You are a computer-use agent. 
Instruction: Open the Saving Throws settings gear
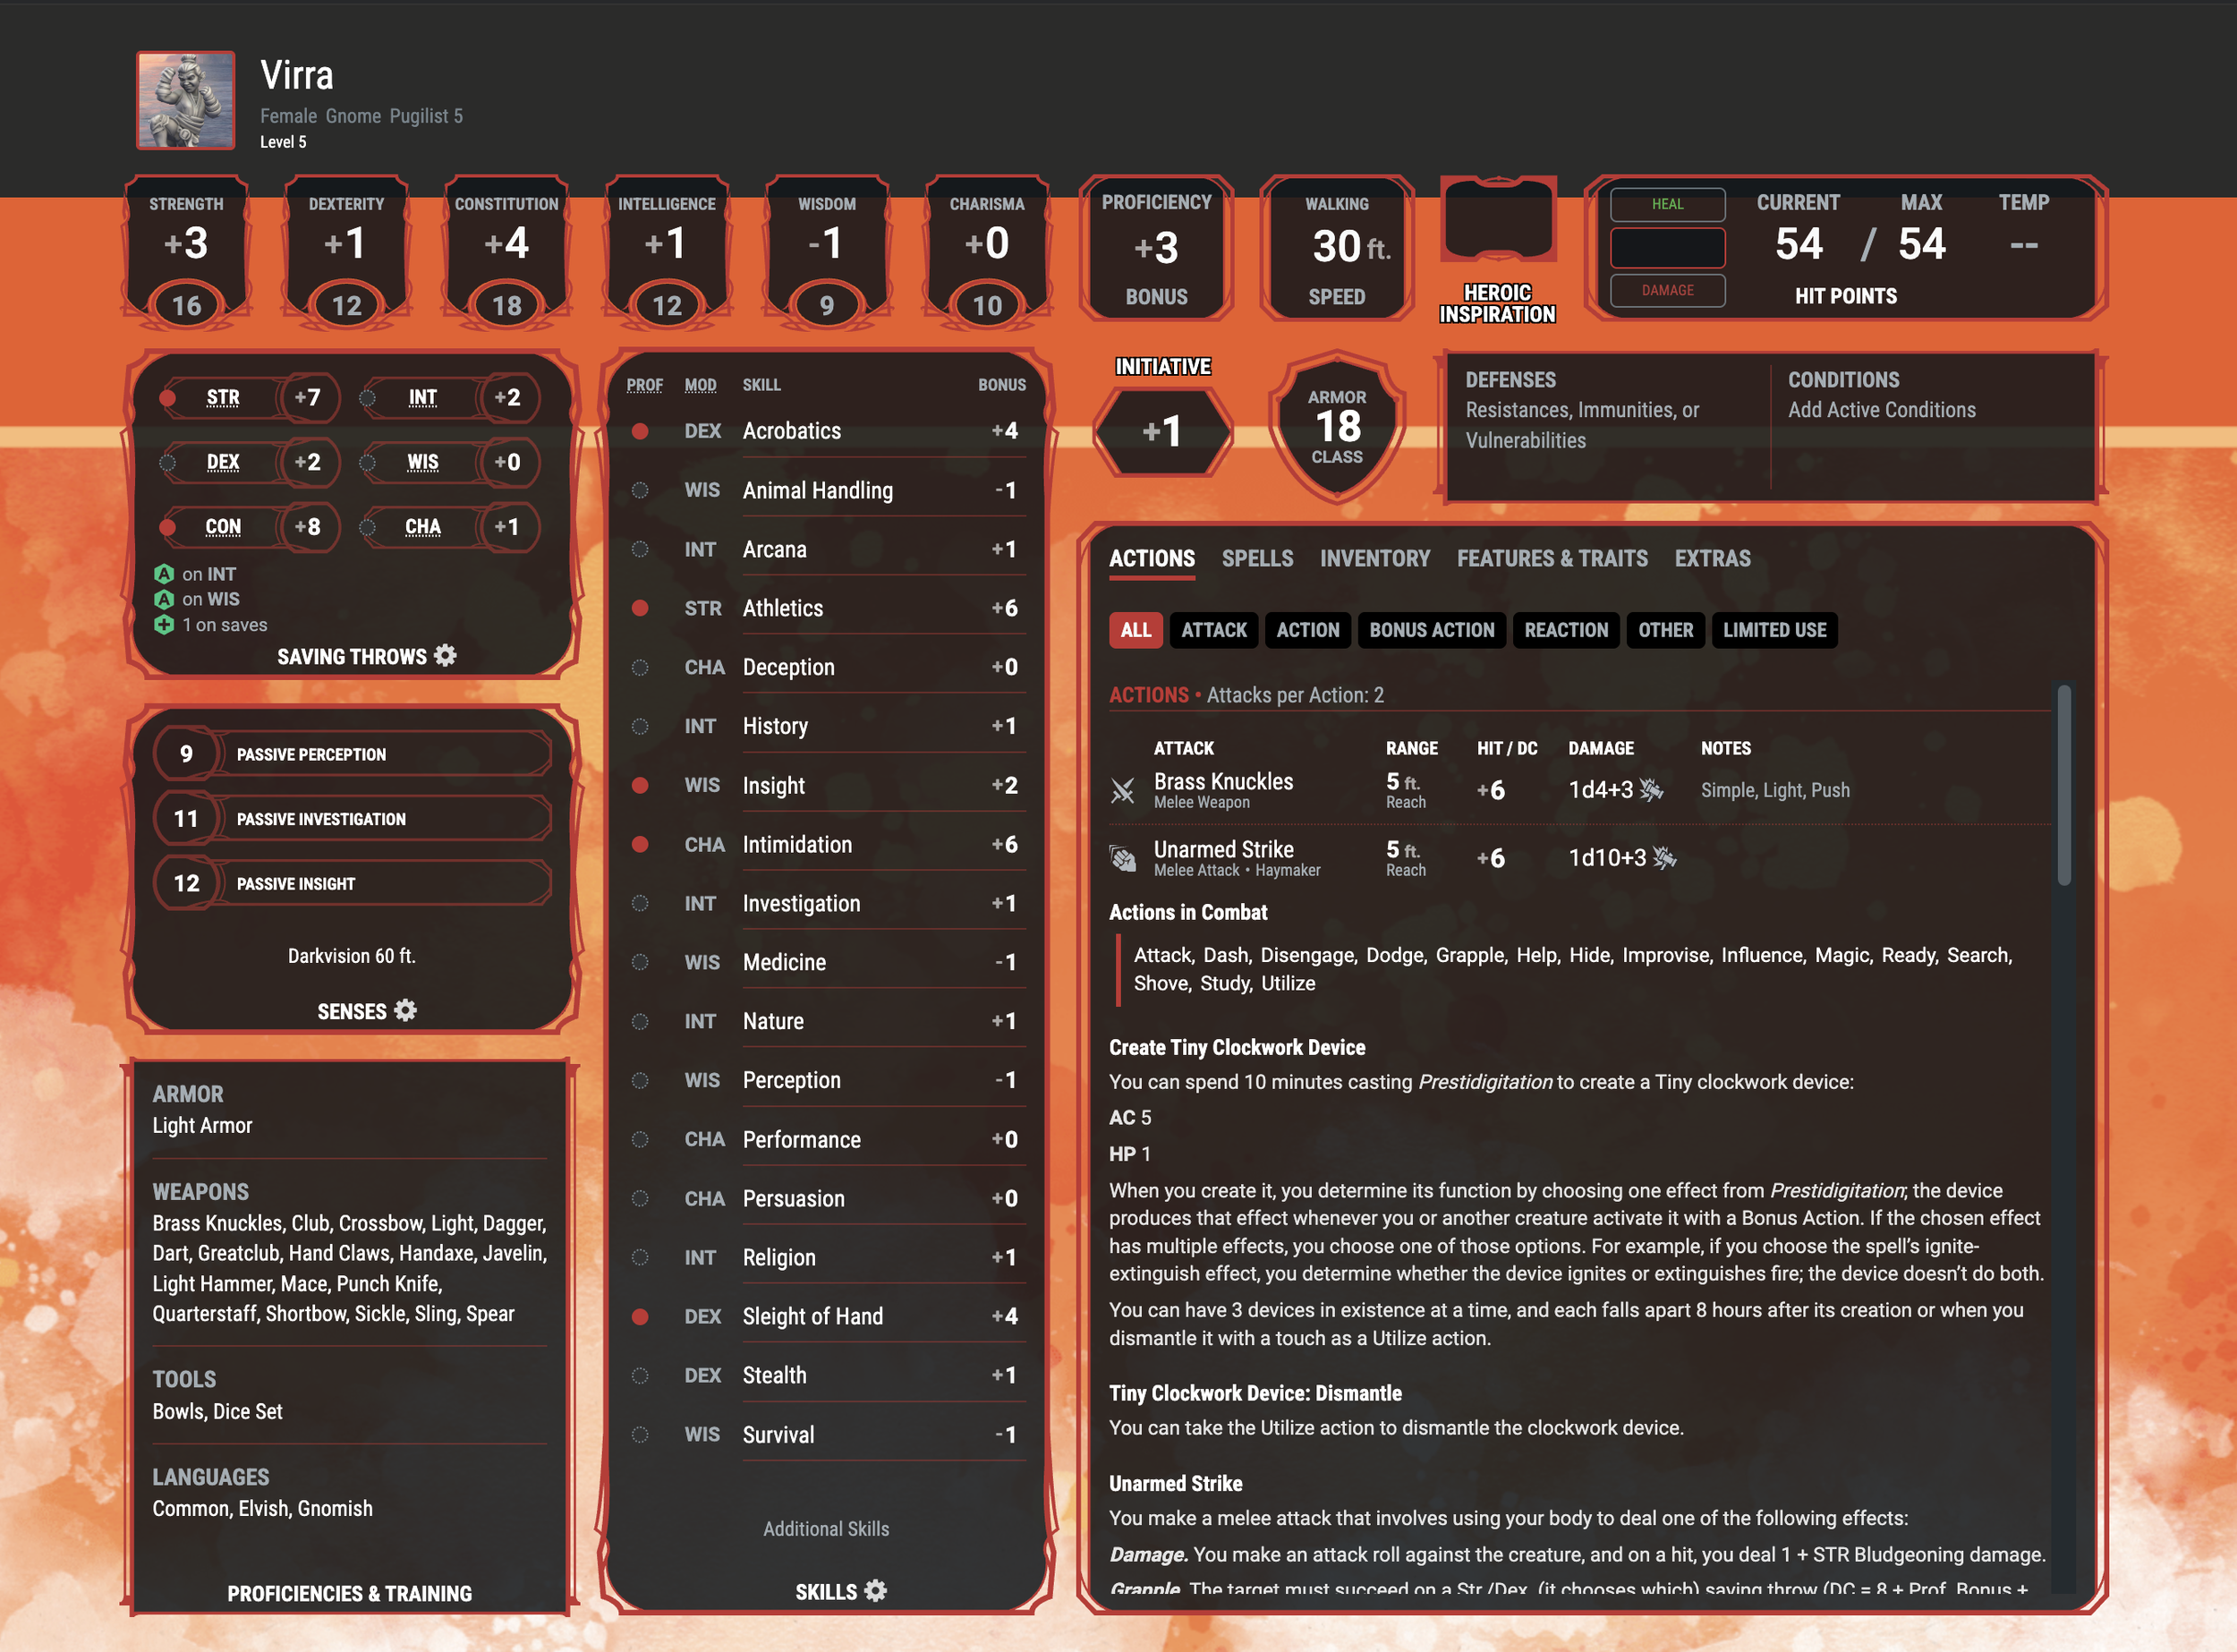[446, 656]
